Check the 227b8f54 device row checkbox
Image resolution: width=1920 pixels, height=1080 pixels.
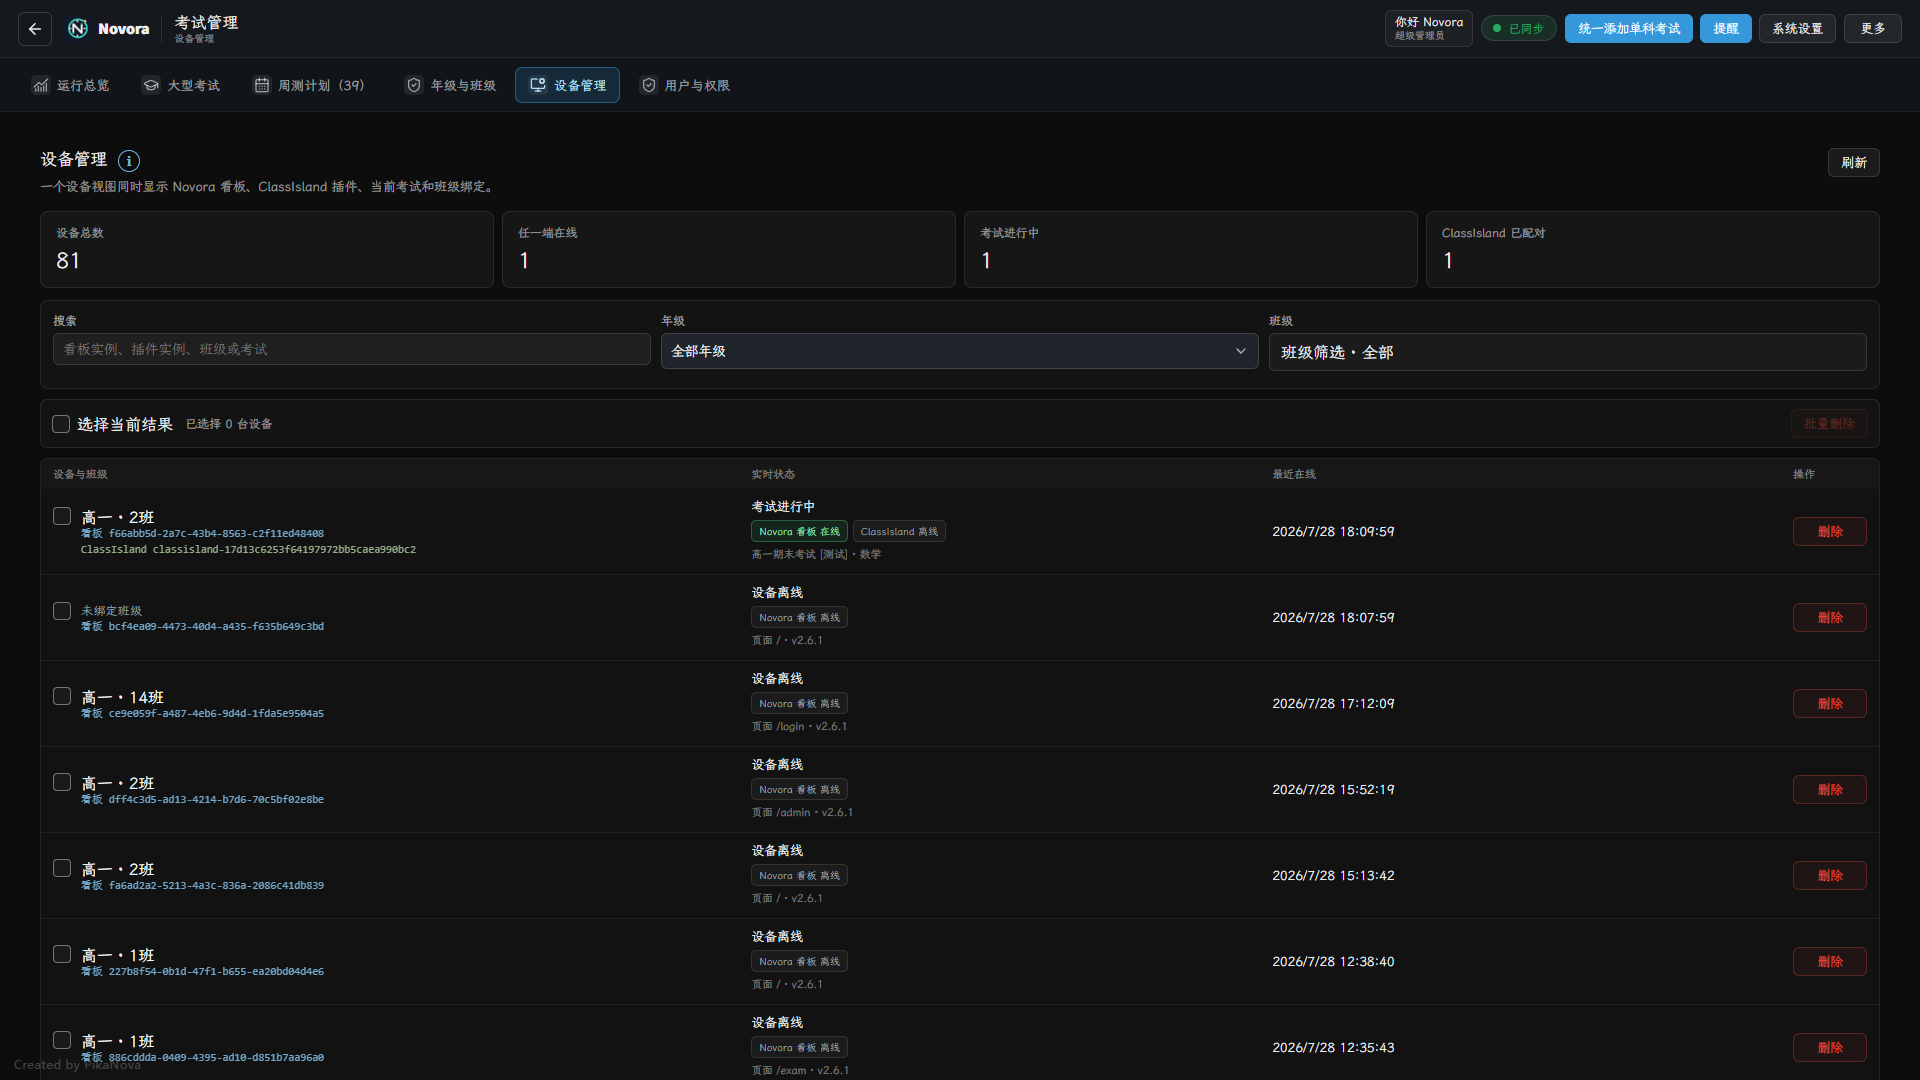62,954
